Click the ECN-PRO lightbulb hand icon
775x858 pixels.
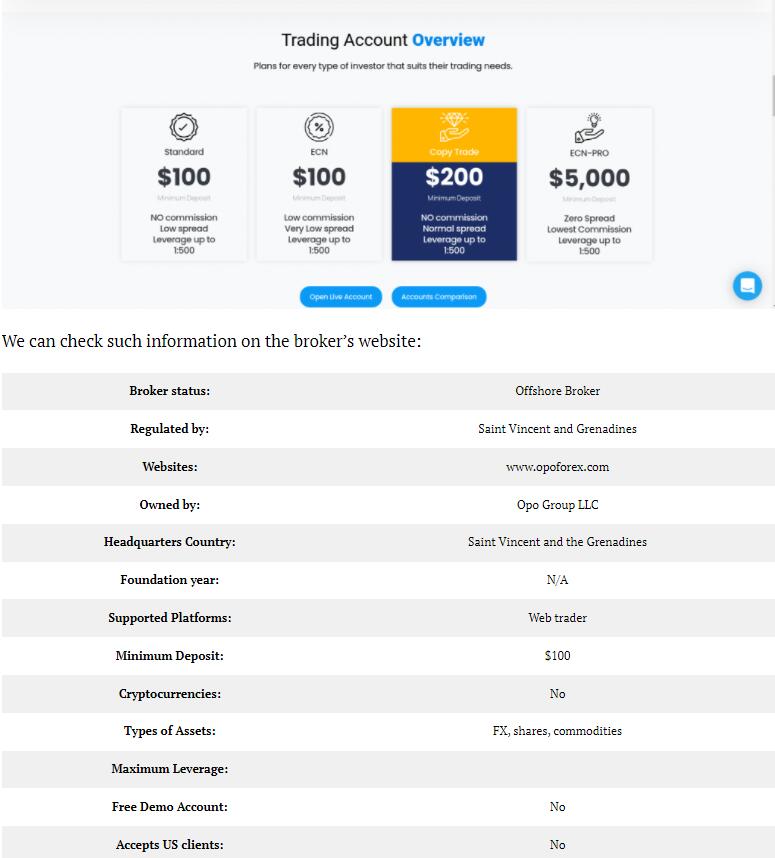coord(589,129)
